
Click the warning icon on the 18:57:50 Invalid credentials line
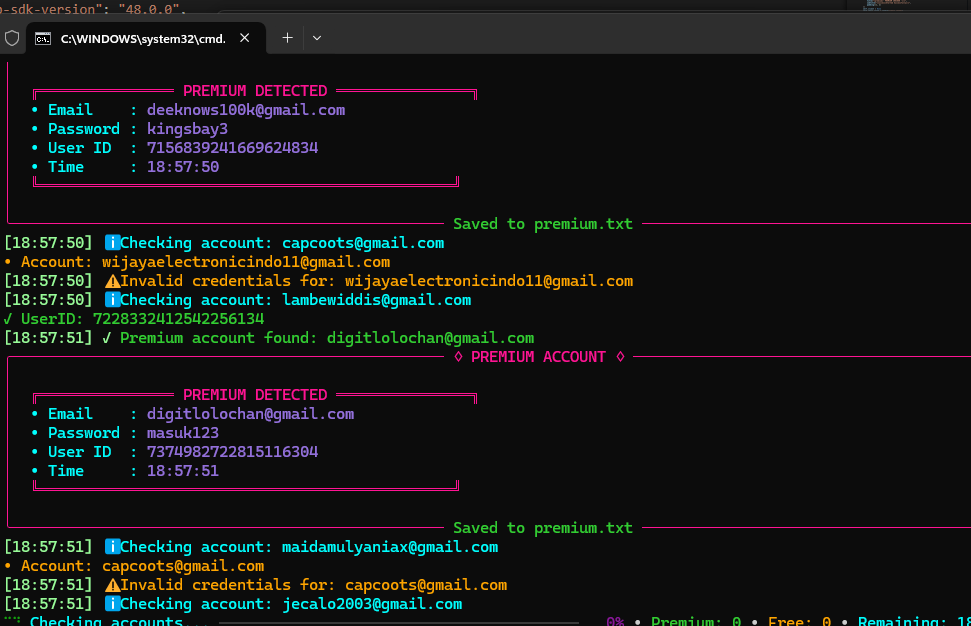[x=113, y=281]
